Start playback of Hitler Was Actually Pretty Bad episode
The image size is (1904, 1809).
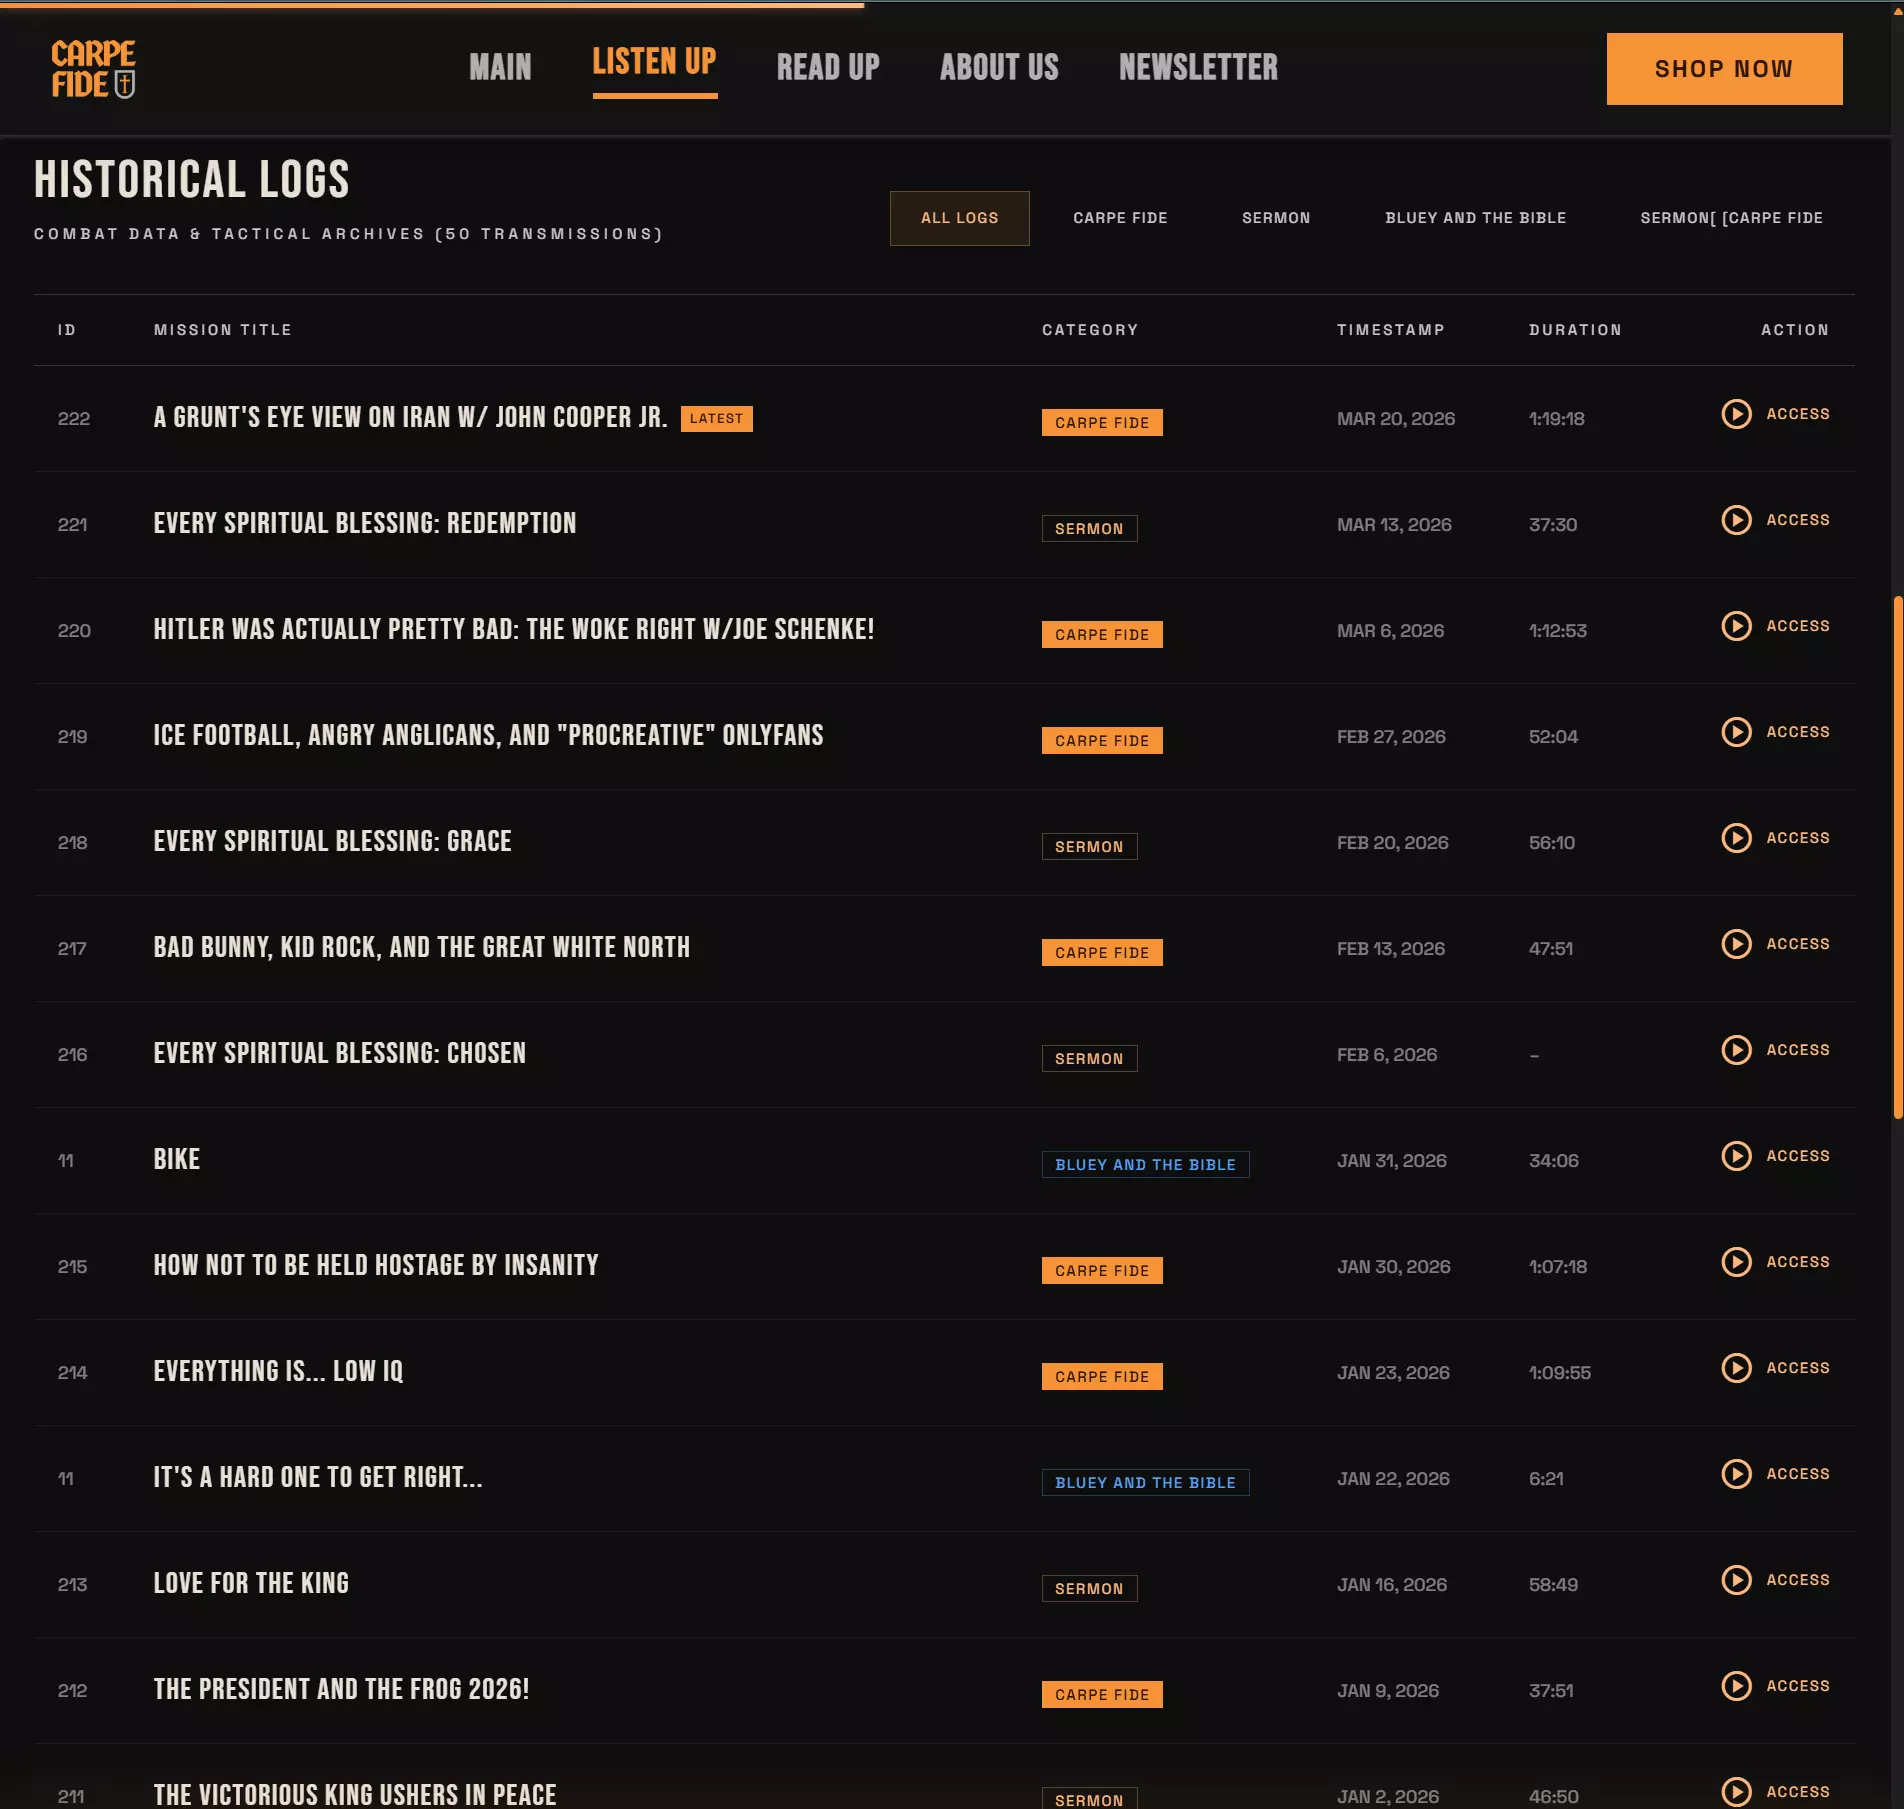(x=1735, y=626)
